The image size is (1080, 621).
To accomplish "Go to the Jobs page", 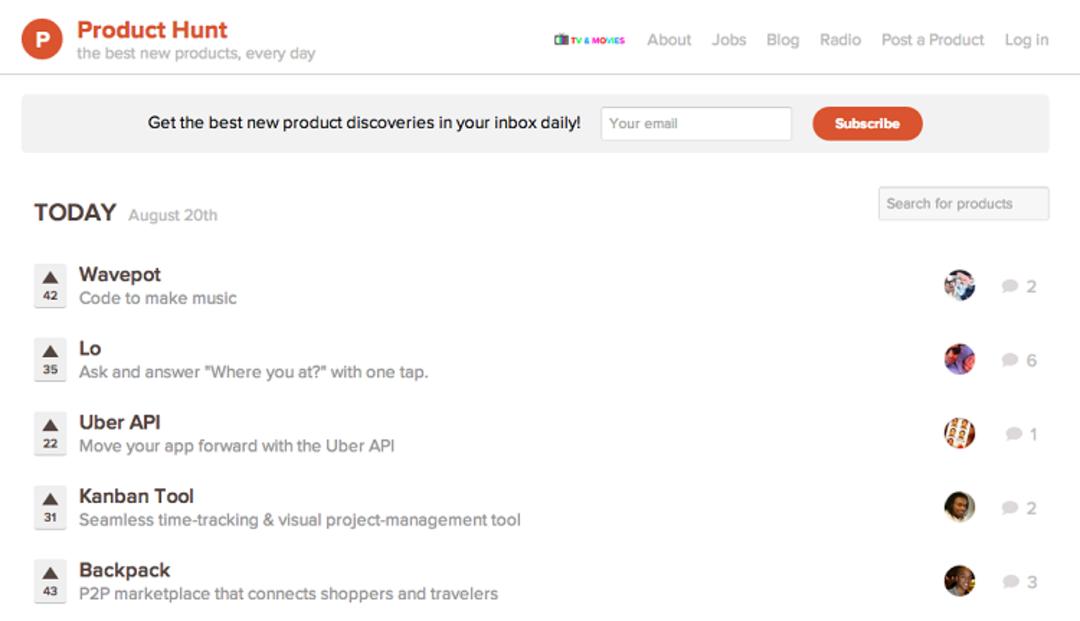I will [x=729, y=40].
